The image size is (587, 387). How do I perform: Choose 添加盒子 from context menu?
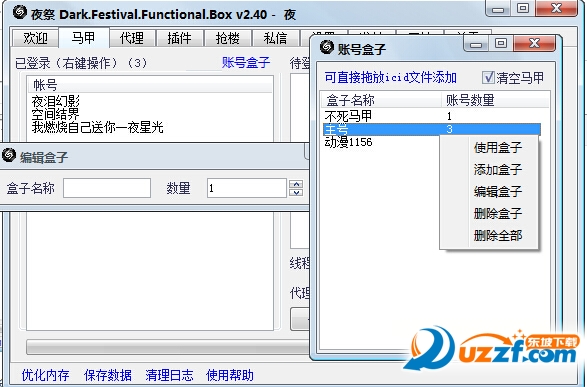pyautogui.click(x=498, y=170)
